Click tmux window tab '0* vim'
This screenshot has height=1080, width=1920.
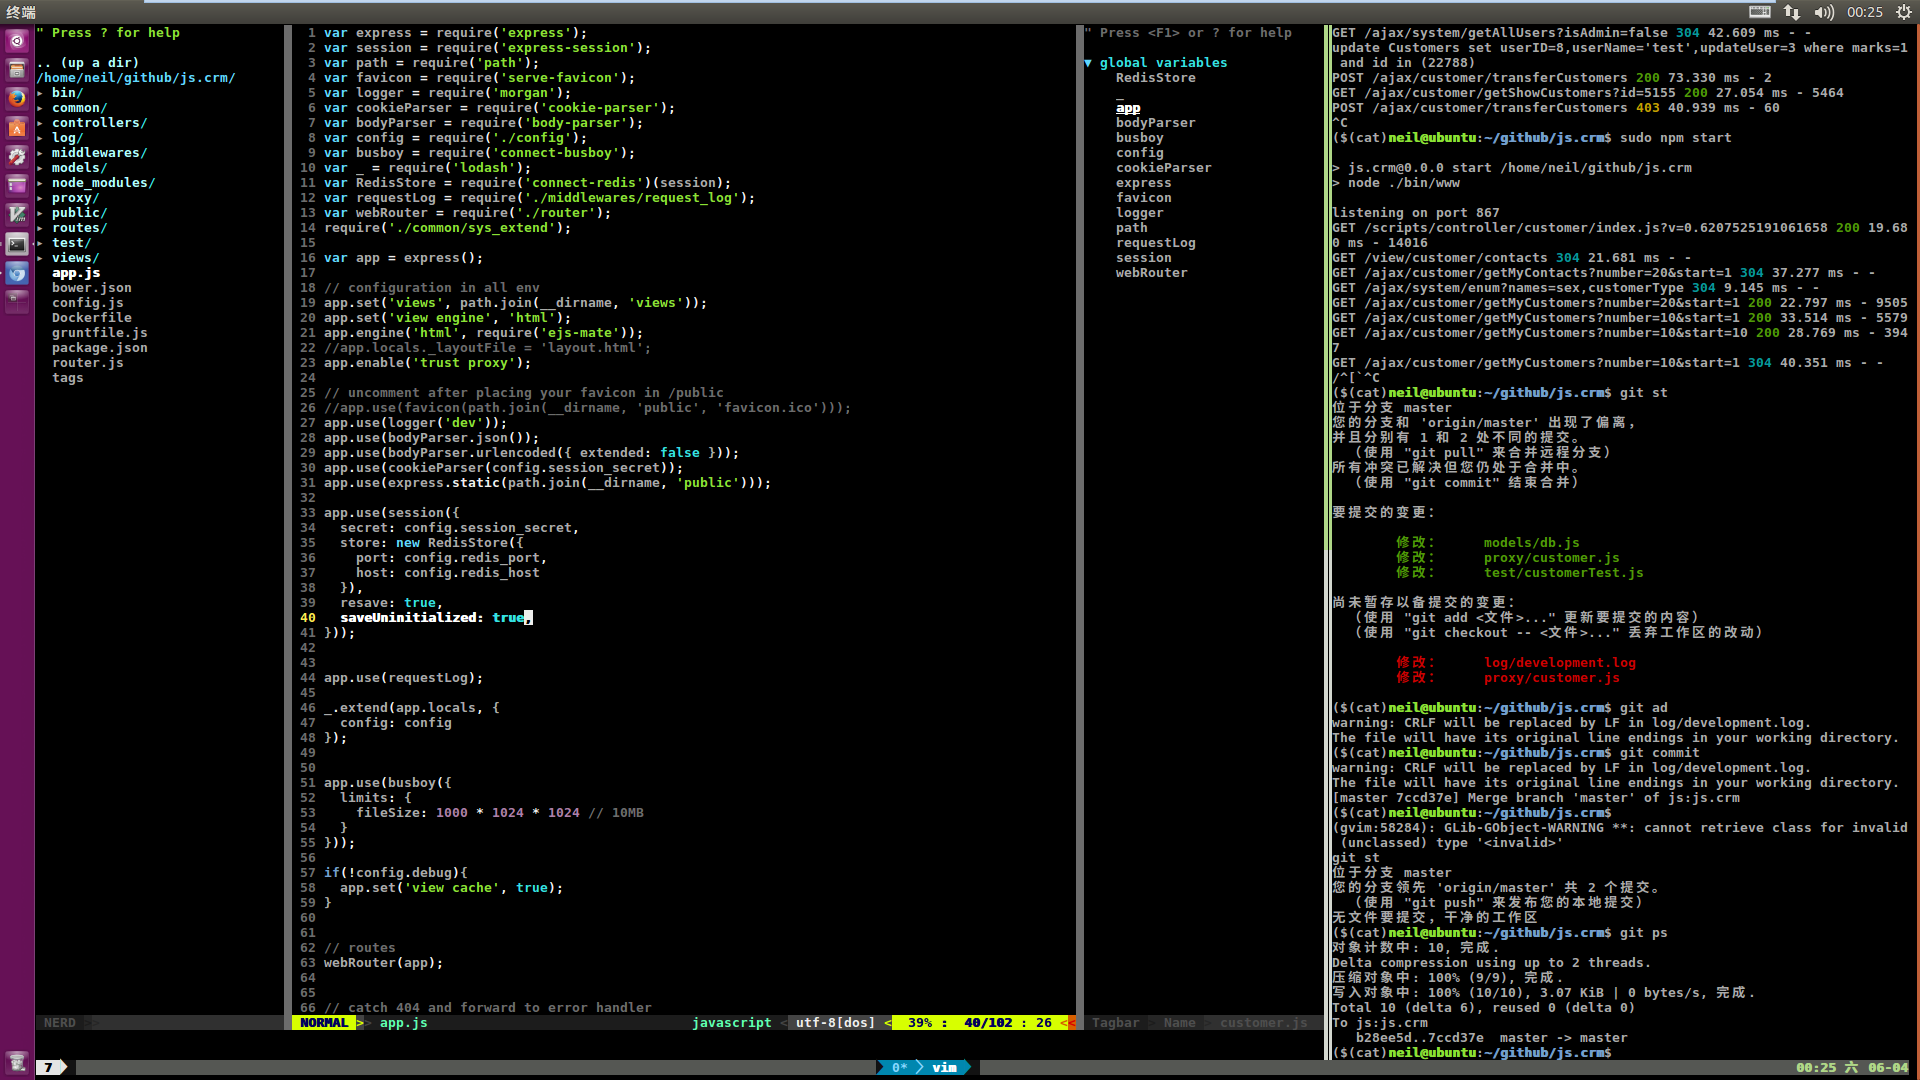click(x=925, y=1068)
